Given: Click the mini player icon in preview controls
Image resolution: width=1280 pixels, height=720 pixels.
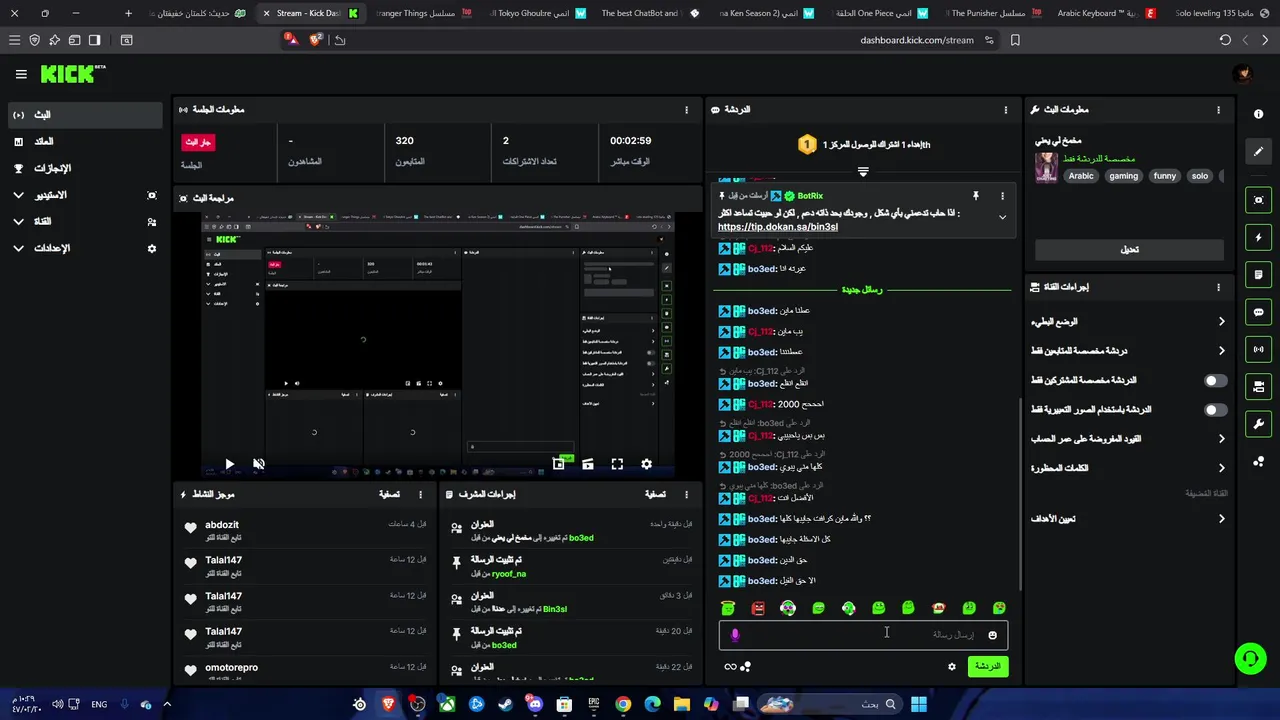Looking at the screenshot, I should (x=559, y=464).
